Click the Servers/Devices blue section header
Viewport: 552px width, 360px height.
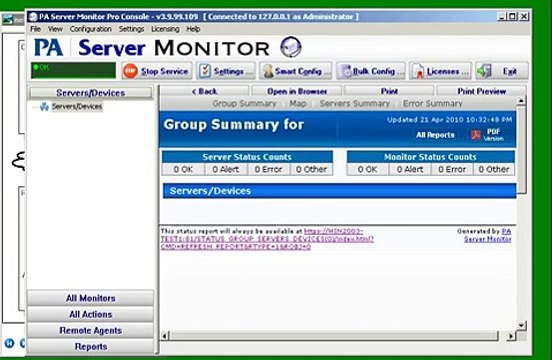[340, 191]
